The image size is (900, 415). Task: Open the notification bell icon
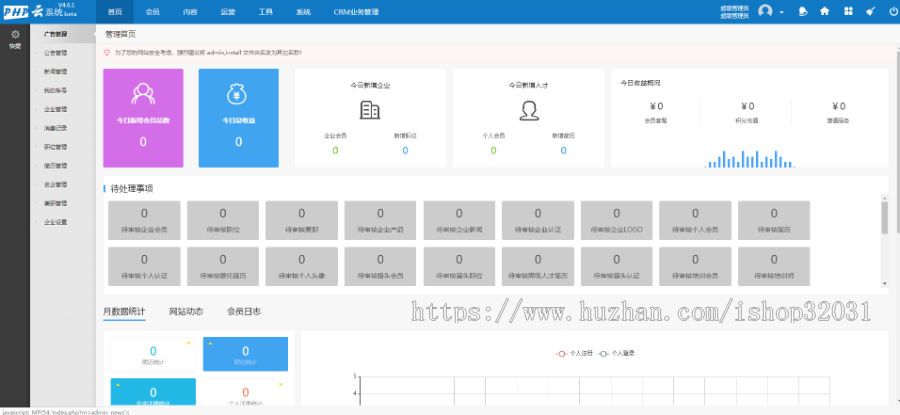803,11
